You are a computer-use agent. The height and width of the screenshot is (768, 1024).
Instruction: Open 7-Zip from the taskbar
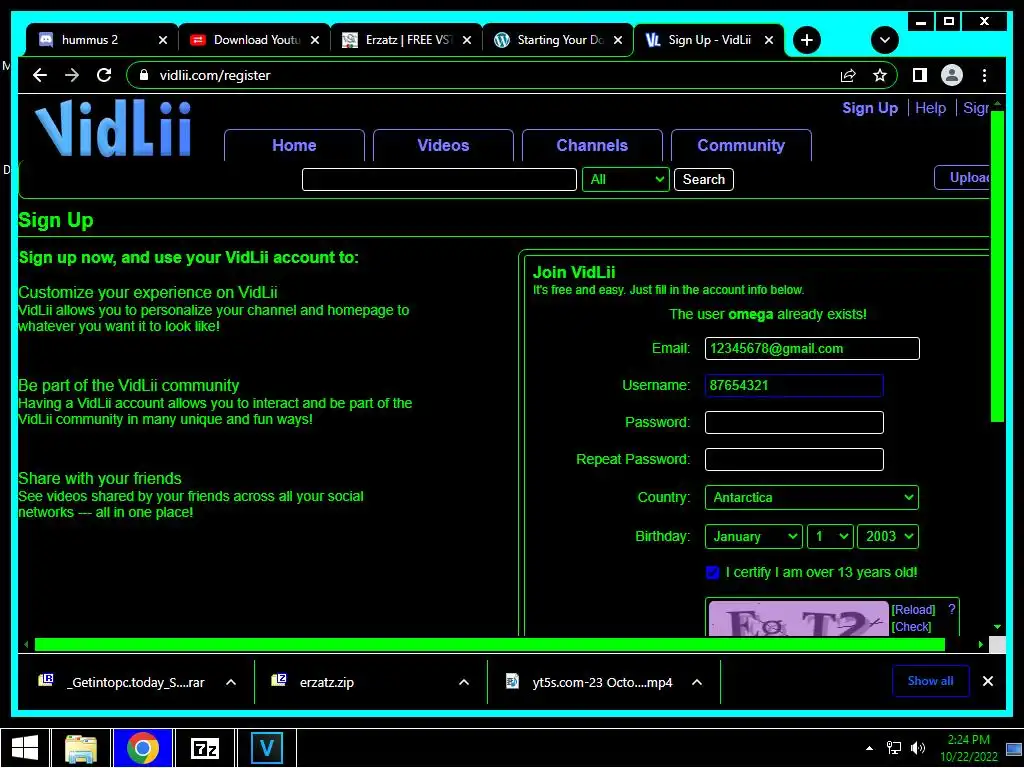(204, 748)
